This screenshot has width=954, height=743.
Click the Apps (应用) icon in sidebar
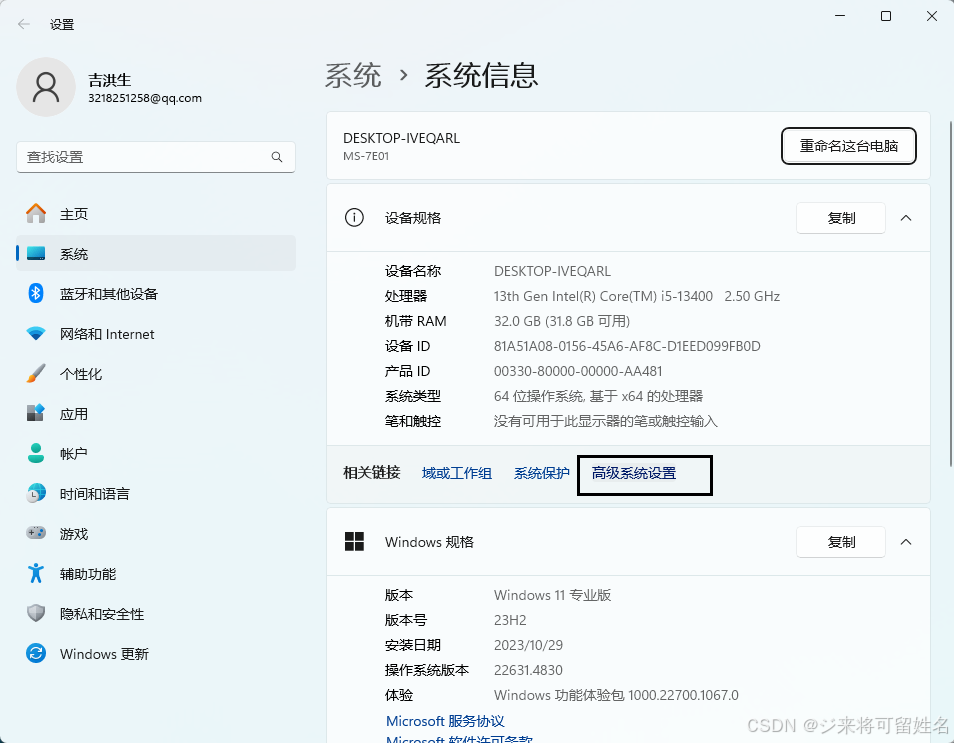pyautogui.click(x=36, y=413)
